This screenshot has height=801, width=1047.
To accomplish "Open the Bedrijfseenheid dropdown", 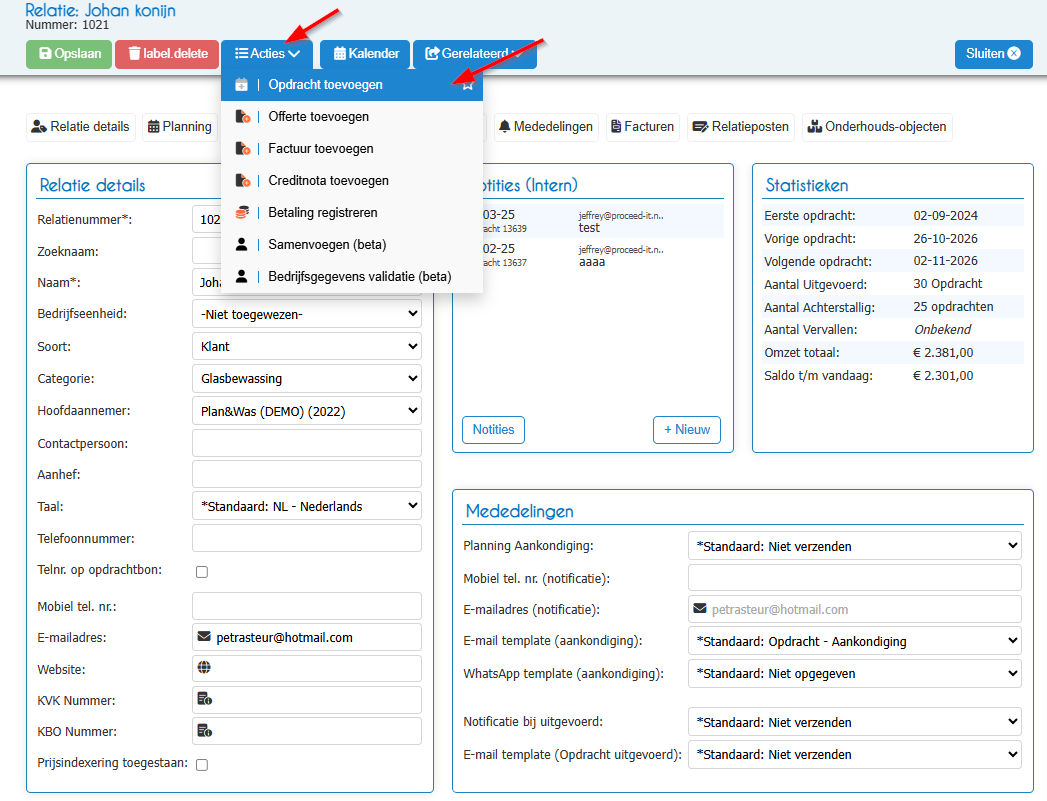I will pos(307,314).
